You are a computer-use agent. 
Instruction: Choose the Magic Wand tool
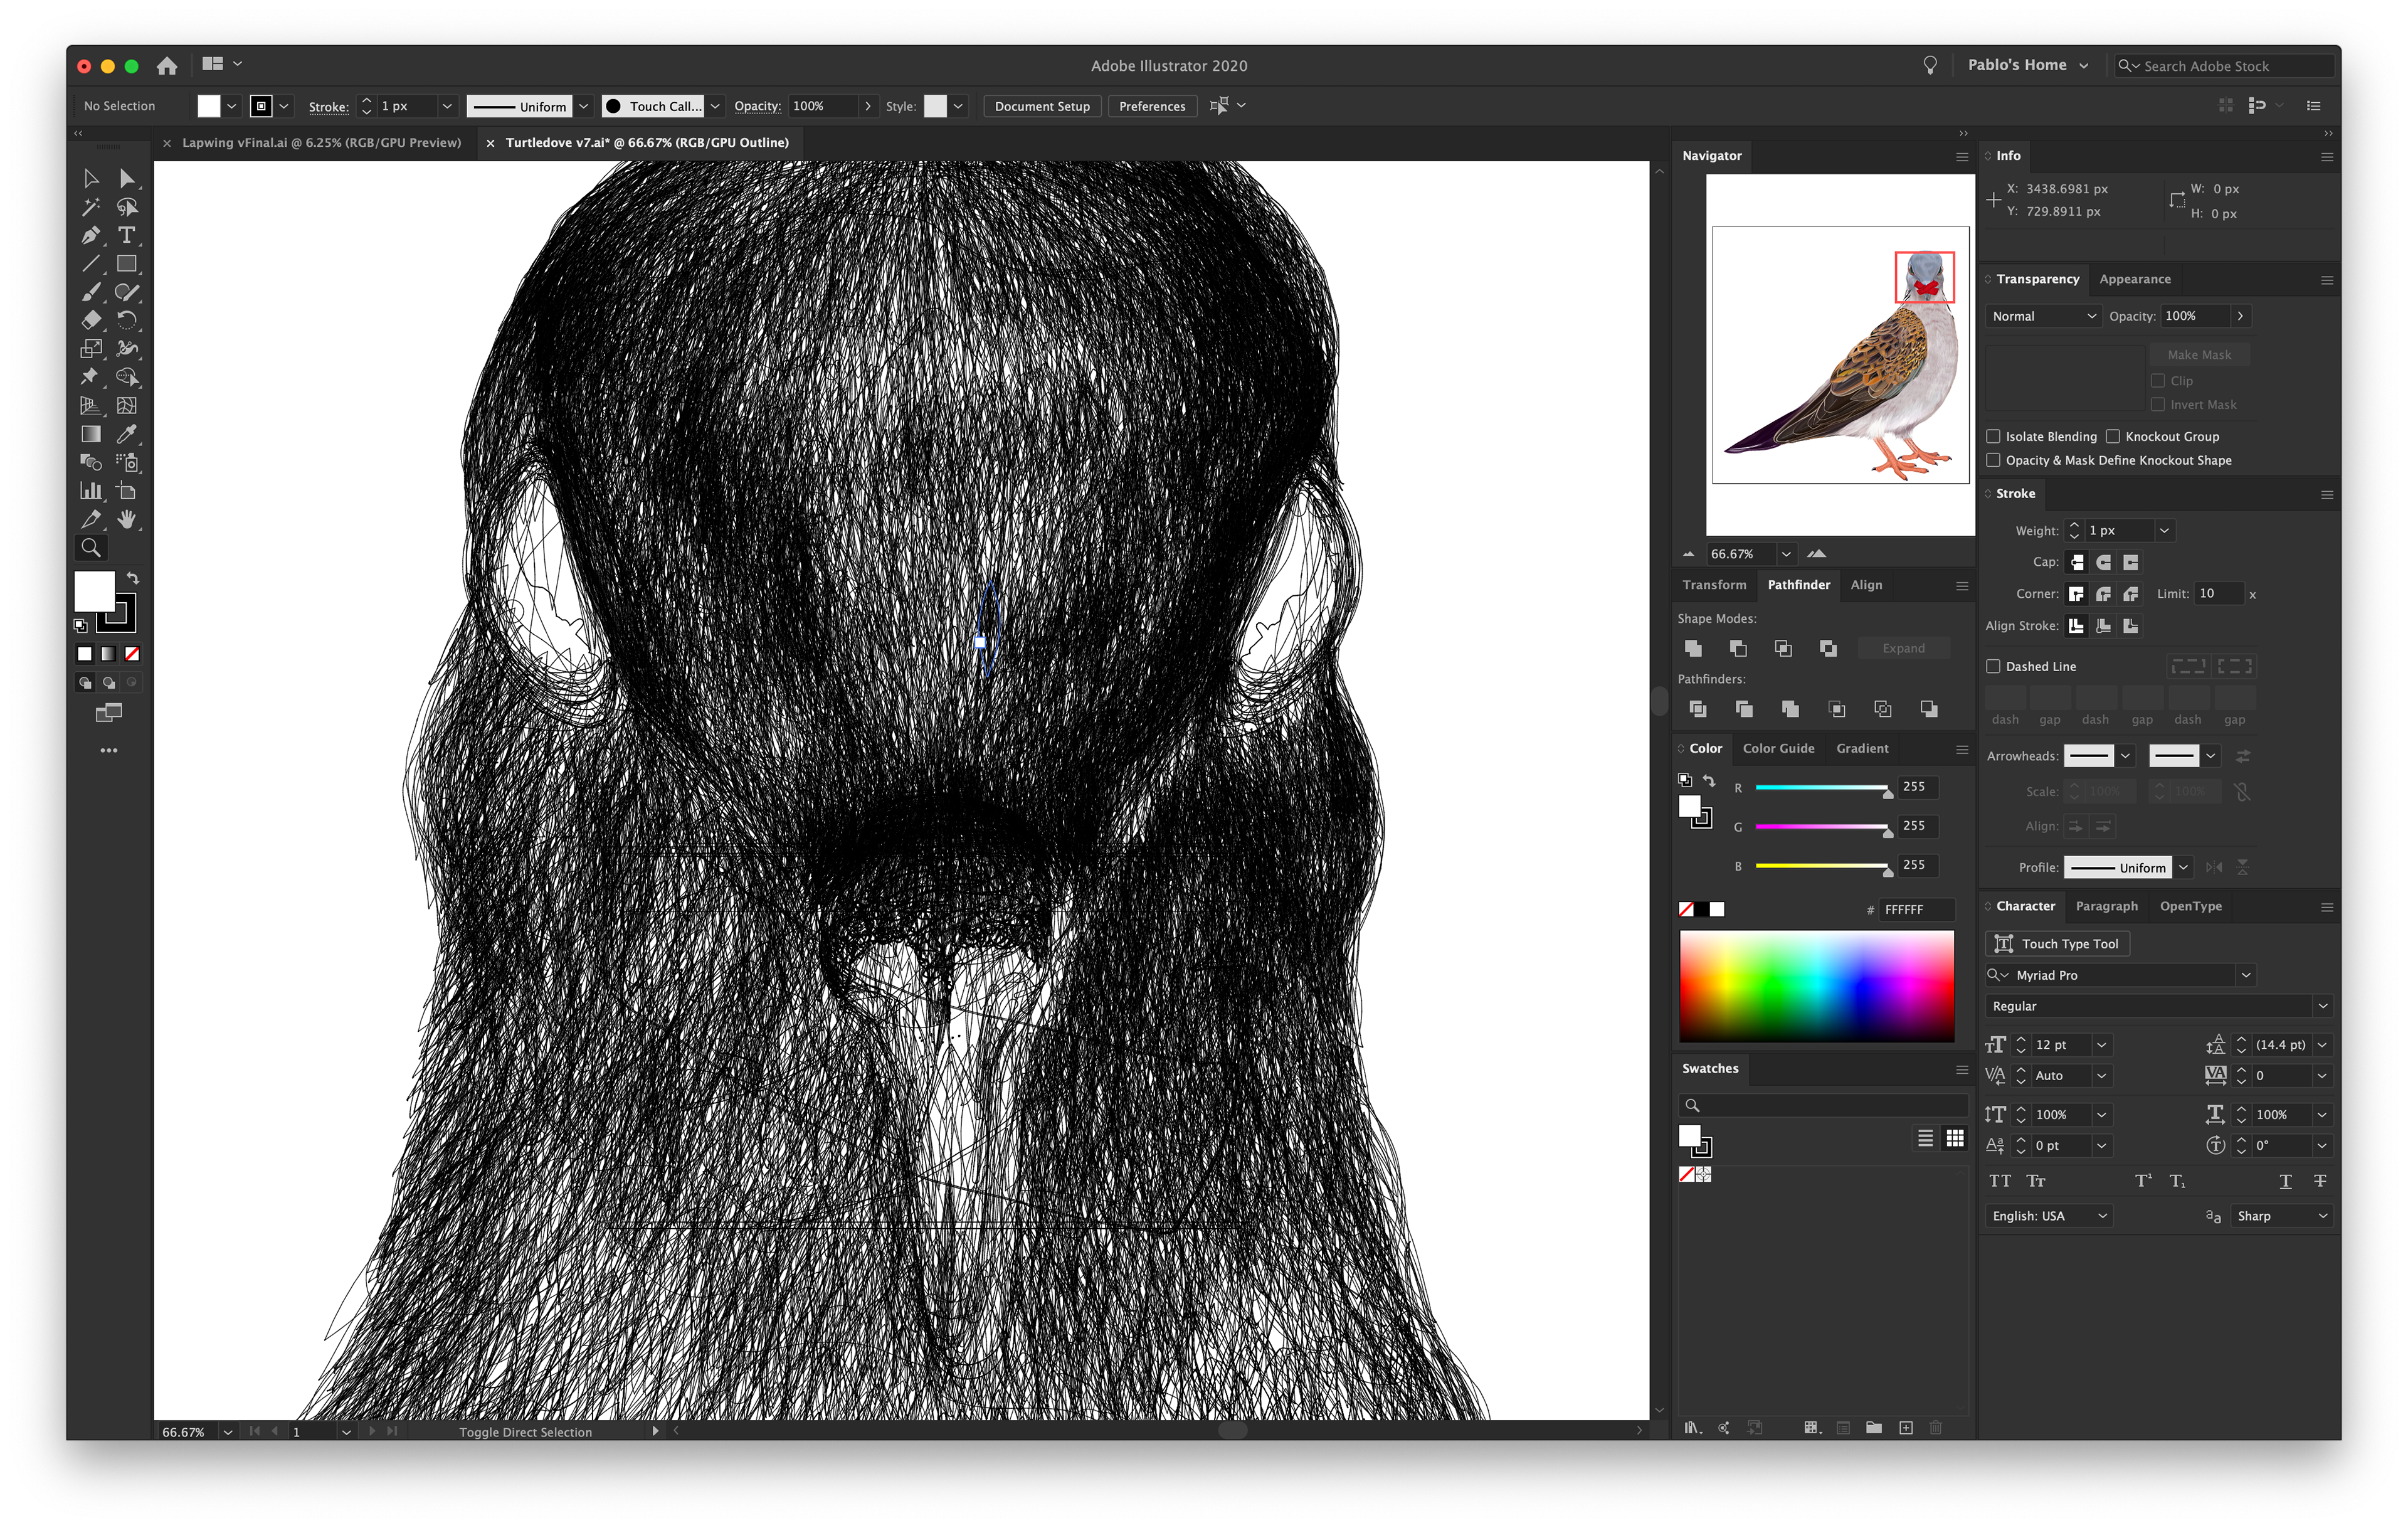pyautogui.click(x=90, y=207)
